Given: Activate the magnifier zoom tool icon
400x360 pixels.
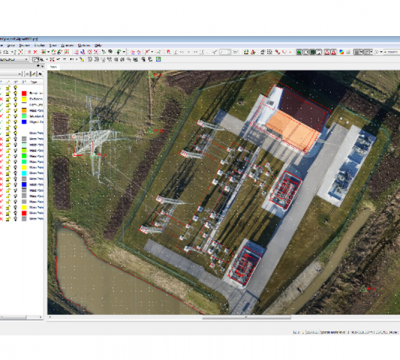Looking at the screenshot, I should (42, 60).
